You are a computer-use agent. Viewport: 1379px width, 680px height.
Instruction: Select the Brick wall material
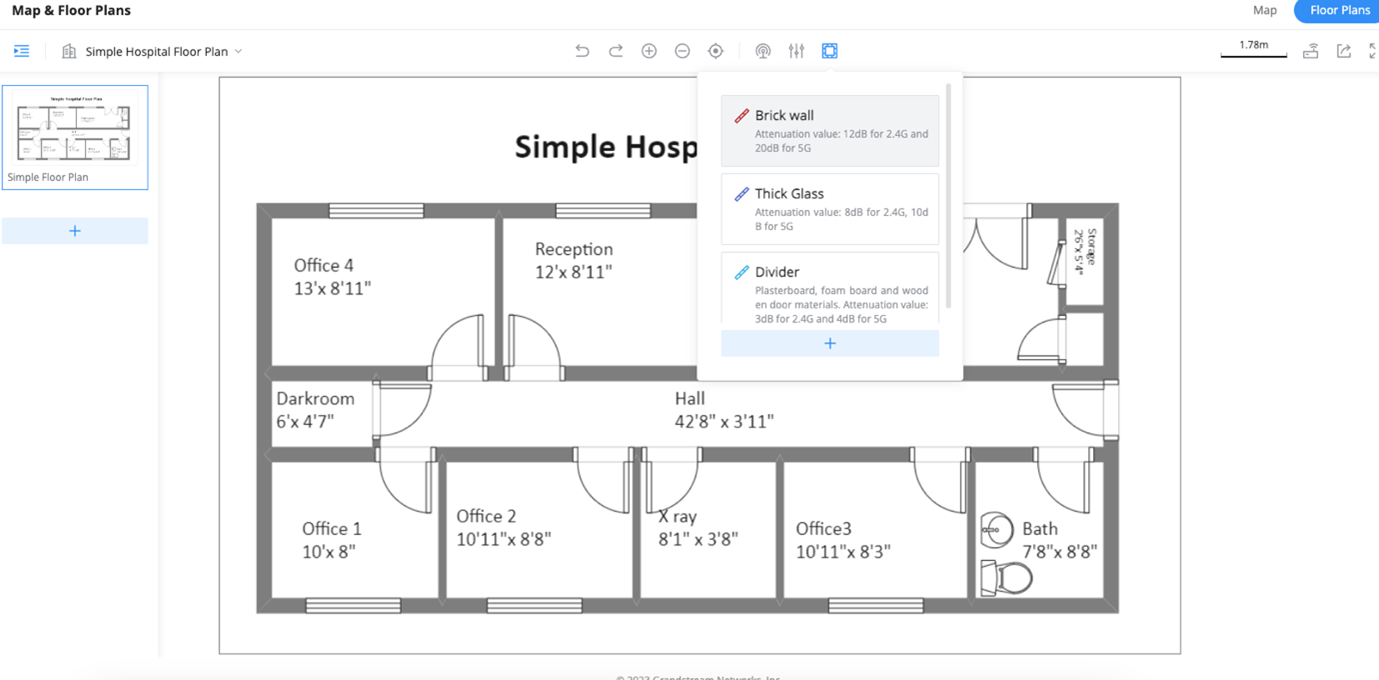coord(829,131)
